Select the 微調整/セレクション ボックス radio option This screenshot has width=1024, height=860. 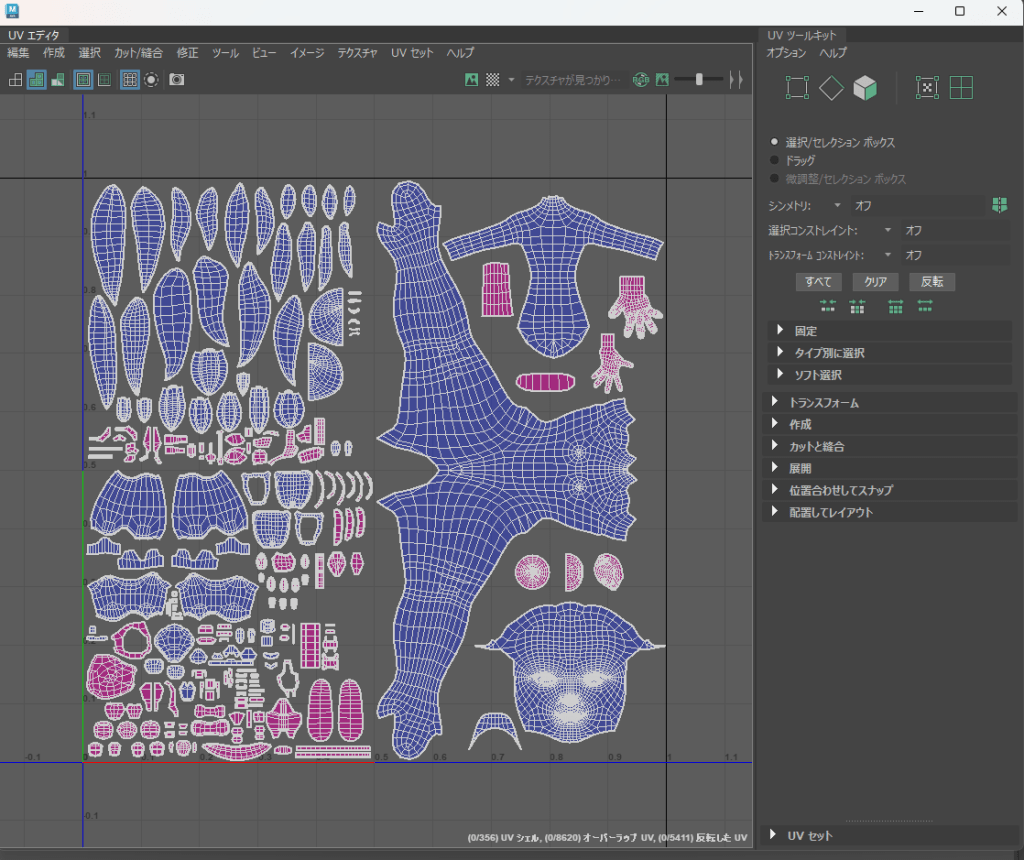coord(774,179)
